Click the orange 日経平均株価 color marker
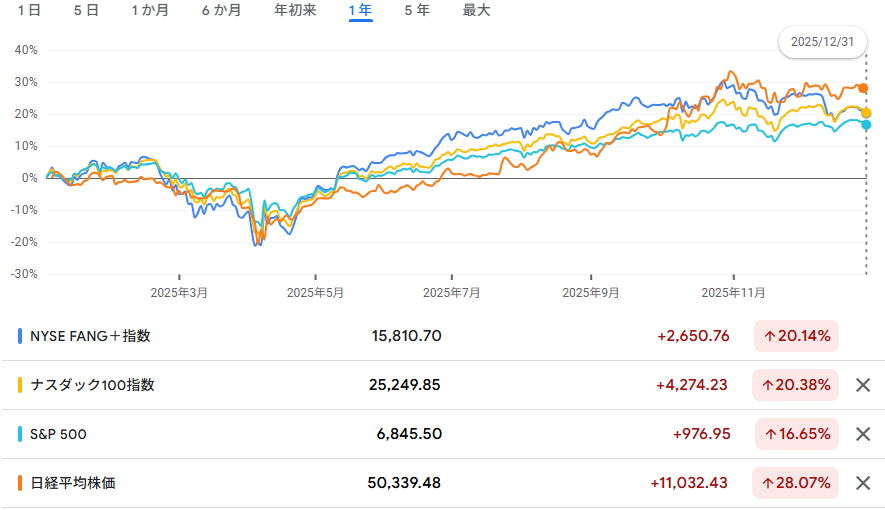The height and width of the screenshot is (510, 885). 21,483
